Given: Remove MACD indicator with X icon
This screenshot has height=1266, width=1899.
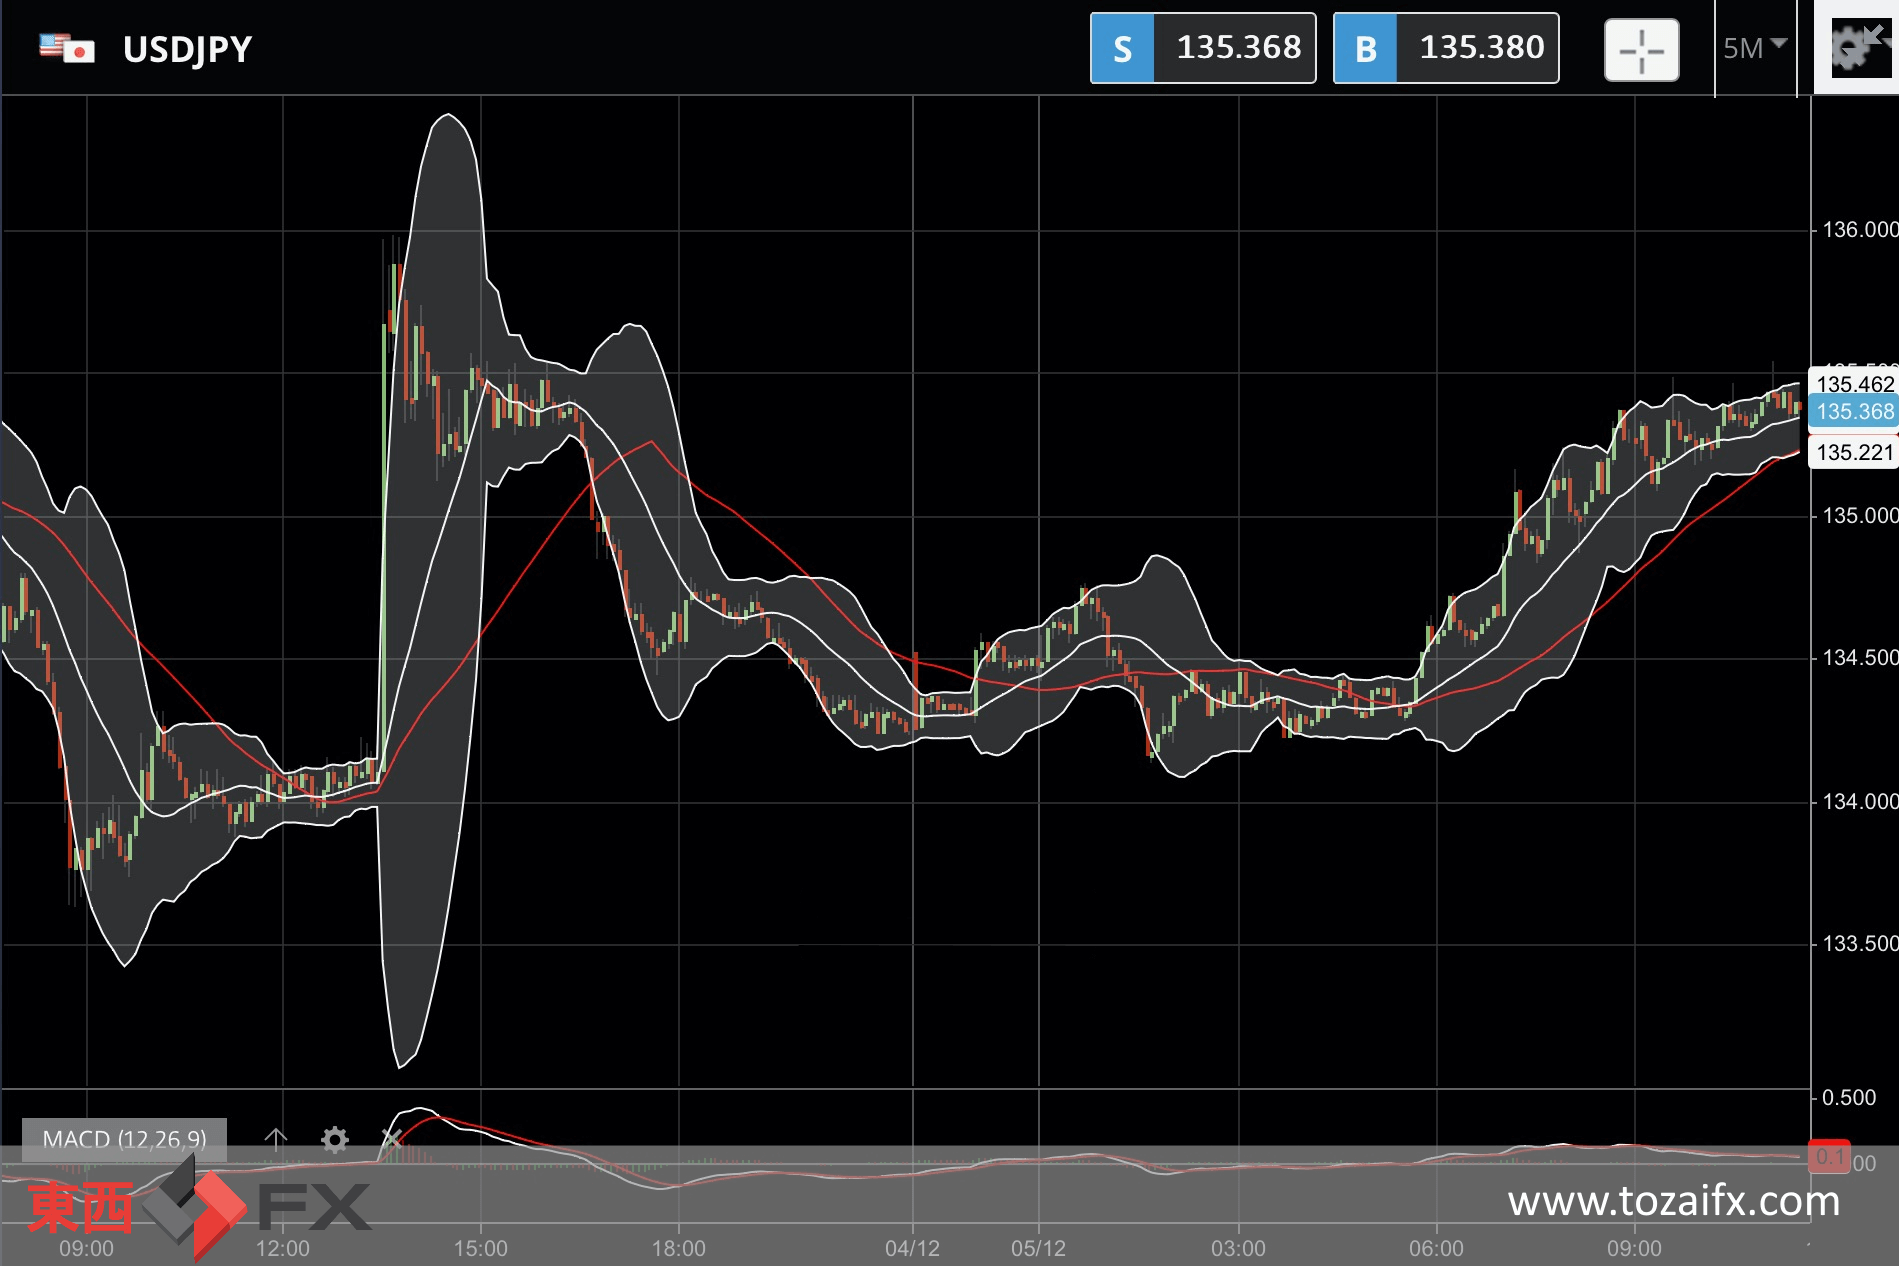Looking at the screenshot, I should pos(391,1139).
